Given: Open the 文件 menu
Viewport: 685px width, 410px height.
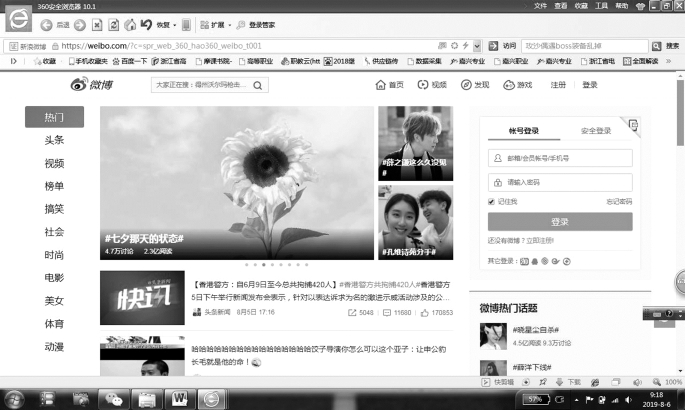Looking at the screenshot, I should point(540,6).
